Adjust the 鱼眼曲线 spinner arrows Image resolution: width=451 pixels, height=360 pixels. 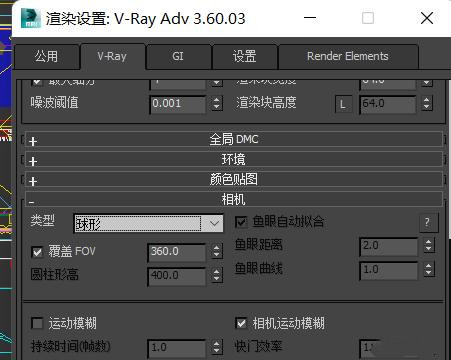429,270
